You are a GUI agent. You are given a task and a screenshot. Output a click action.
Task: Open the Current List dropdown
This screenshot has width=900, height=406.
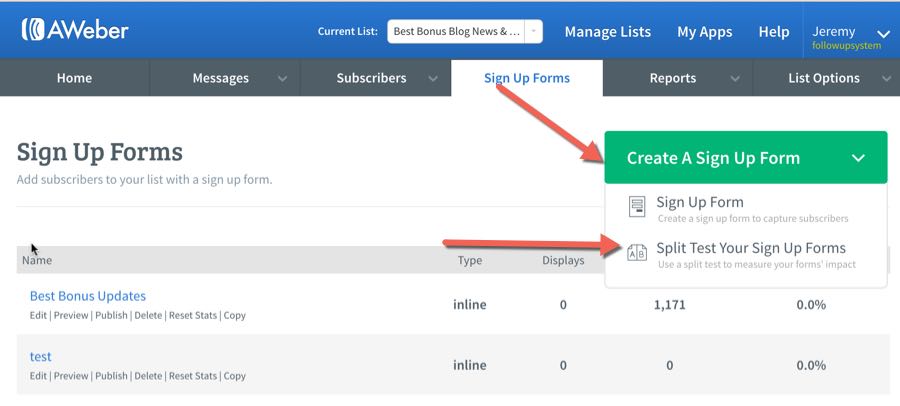click(x=465, y=32)
